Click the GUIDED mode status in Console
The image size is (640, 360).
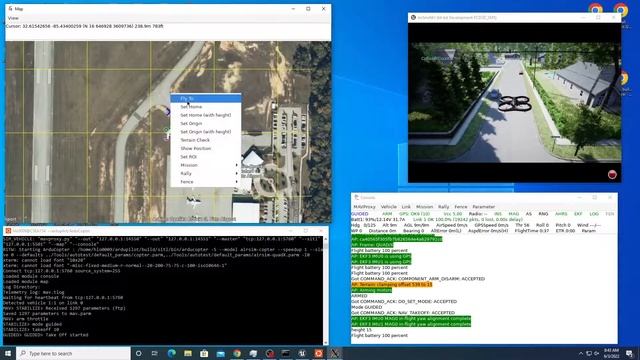[360, 214]
